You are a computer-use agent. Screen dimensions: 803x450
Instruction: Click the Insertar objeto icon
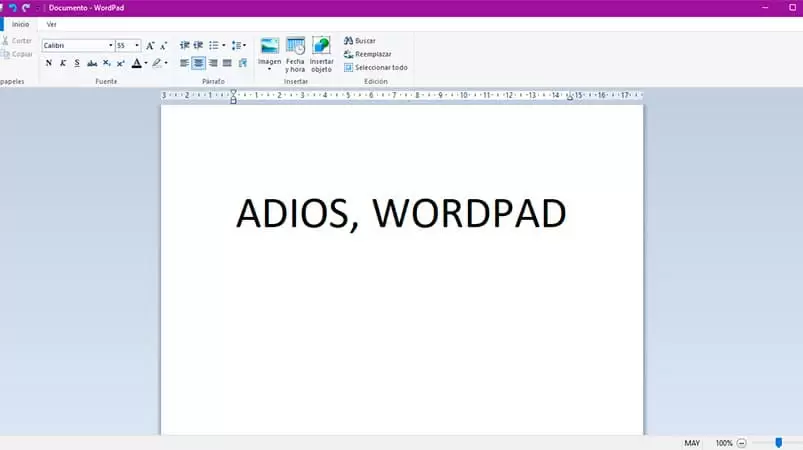322,46
